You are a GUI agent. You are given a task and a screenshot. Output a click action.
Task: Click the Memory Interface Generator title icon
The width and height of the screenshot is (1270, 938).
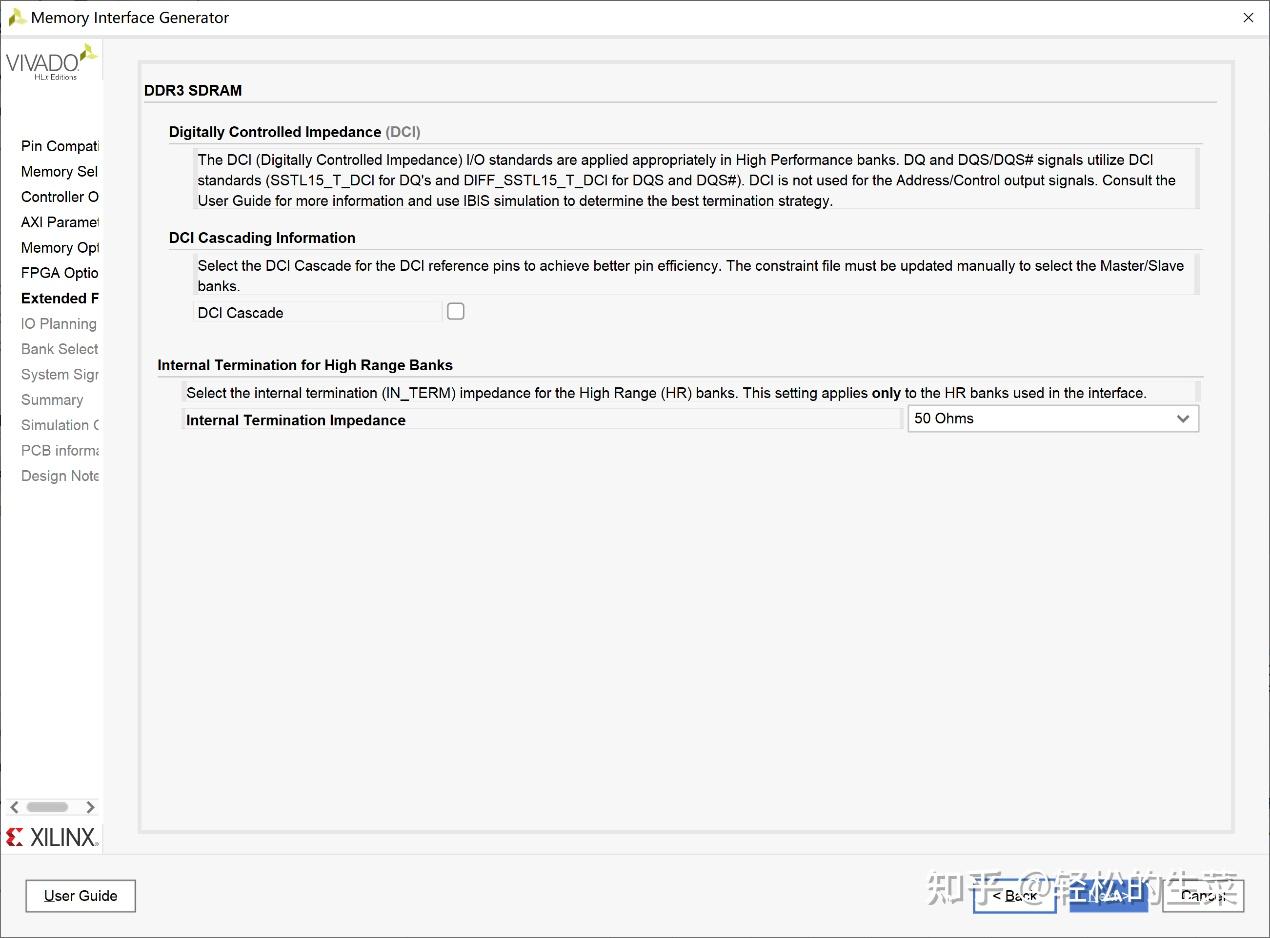point(17,17)
